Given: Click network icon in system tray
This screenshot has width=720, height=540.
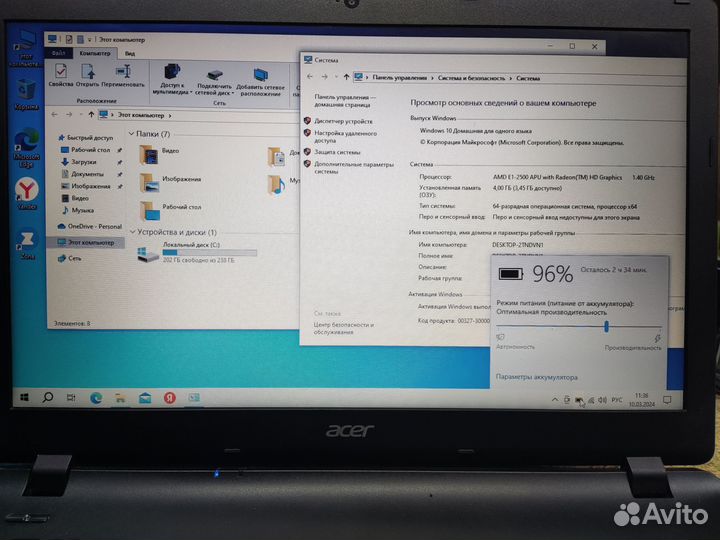Looking at the screenshot, I should tap(591, 400).
